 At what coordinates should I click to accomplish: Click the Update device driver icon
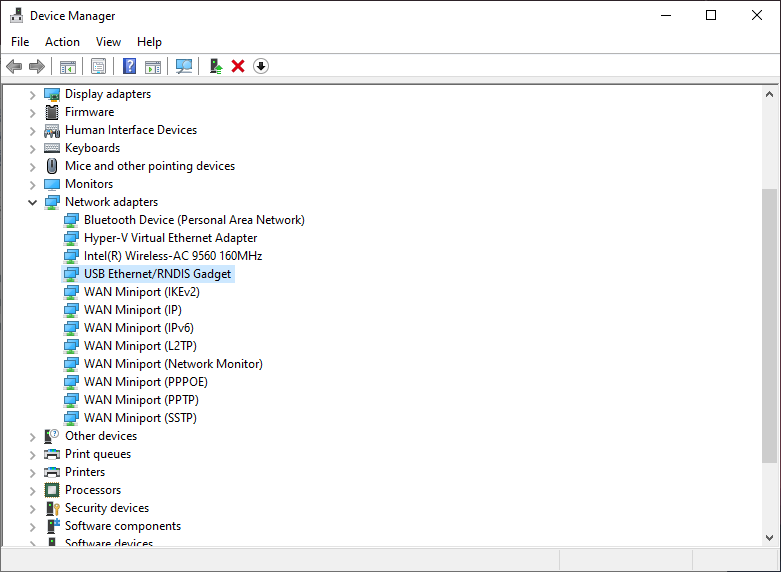(215, 66)
